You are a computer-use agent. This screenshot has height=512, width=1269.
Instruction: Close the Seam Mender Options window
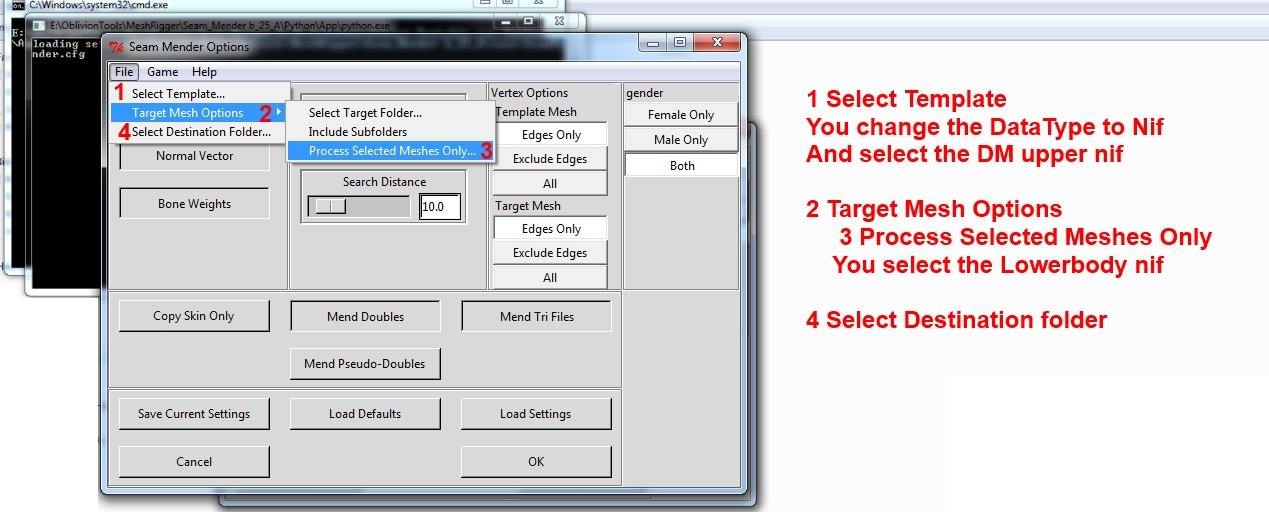pos(715,43)
